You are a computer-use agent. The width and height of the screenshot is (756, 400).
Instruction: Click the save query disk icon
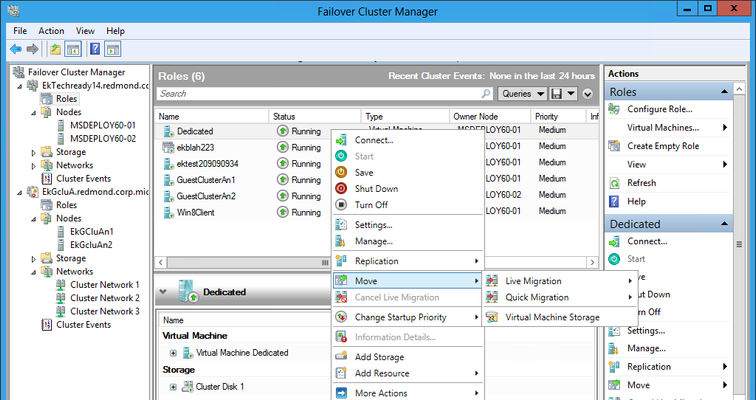point(556,93)
